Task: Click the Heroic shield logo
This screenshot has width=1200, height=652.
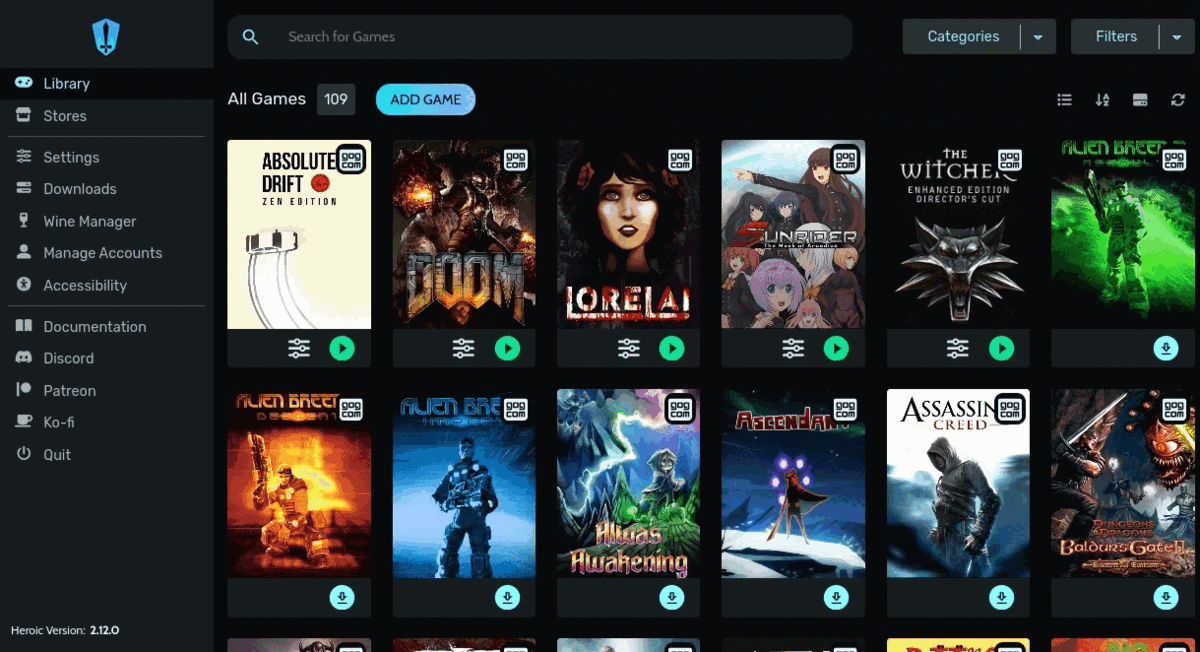Action: click(x=106, y=35)
